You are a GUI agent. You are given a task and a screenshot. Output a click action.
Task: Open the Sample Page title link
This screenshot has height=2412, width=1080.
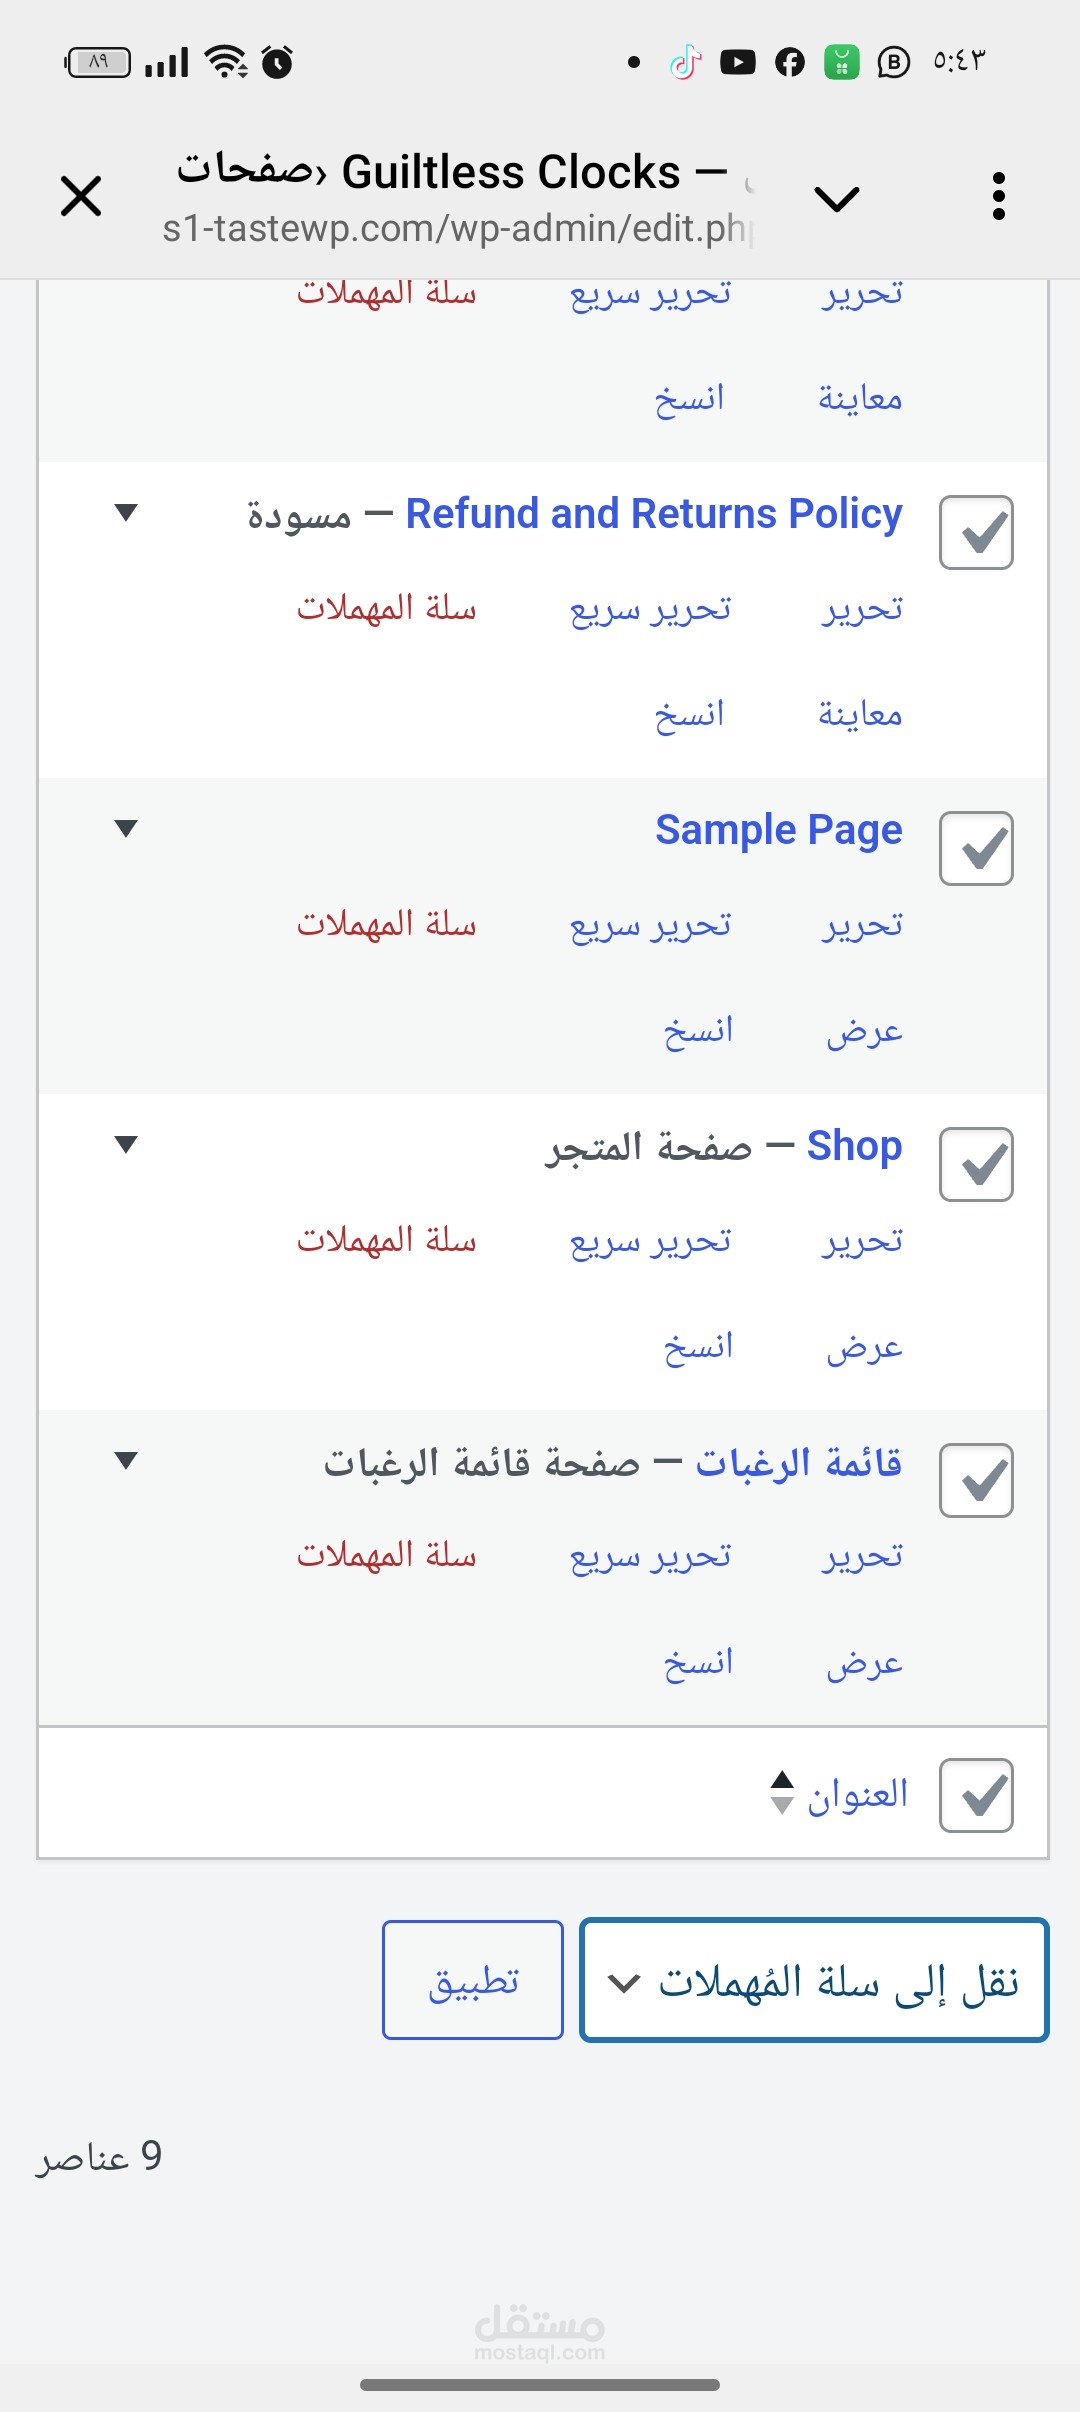(x=778, y=830)
